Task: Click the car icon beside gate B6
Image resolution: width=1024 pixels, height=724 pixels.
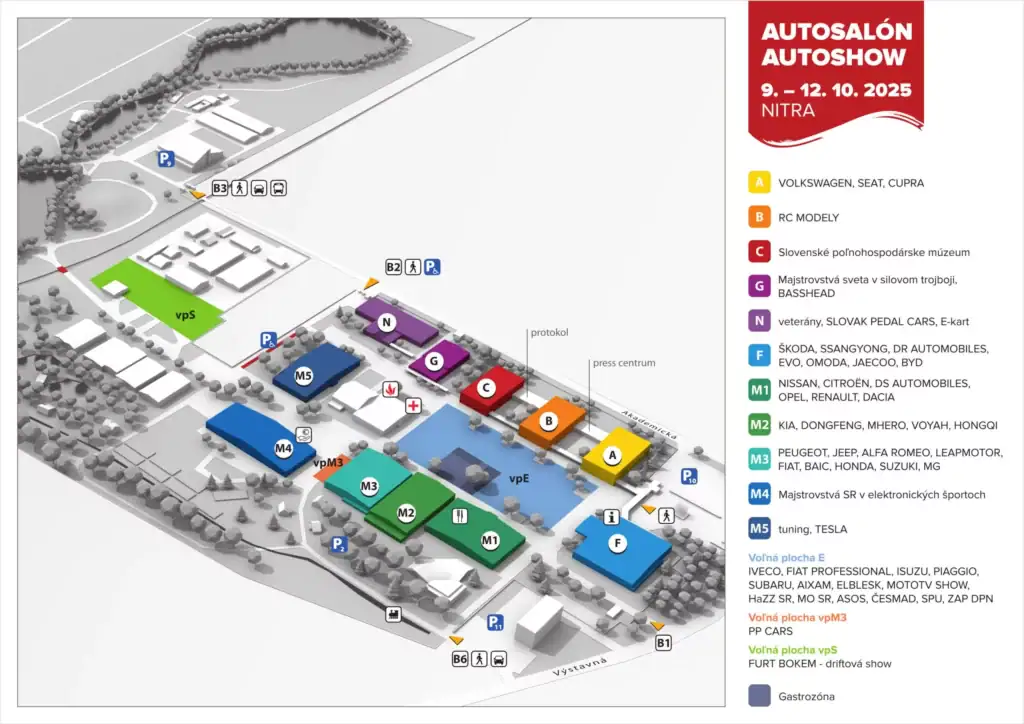Action: tap(499, 658)
